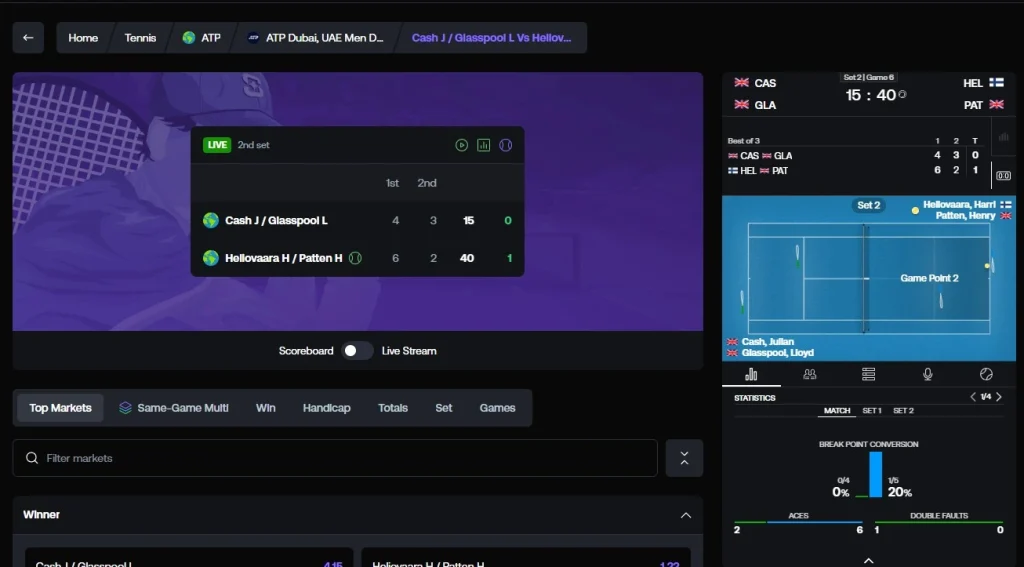1024x567 pixels.
Task: Go to Tennis breadcrumb
Action: pyautogui.click(x=140, y=38)
